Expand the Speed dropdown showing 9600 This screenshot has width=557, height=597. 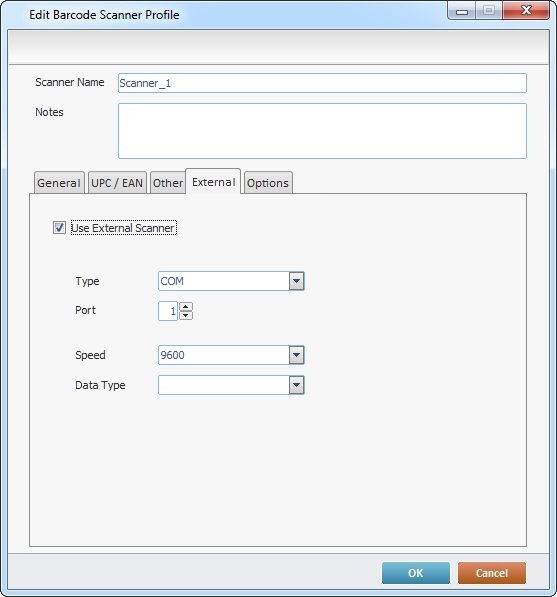click(231, 355)
